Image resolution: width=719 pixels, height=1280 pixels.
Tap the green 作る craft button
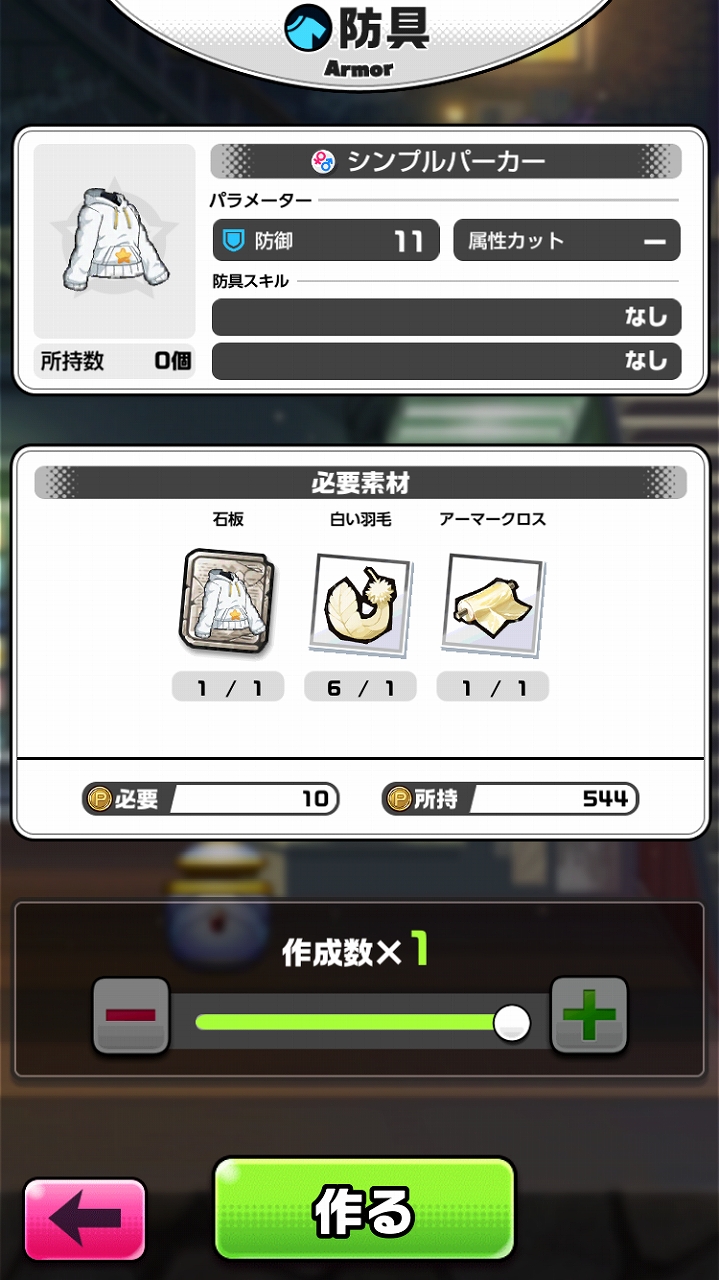[364, 1209]
